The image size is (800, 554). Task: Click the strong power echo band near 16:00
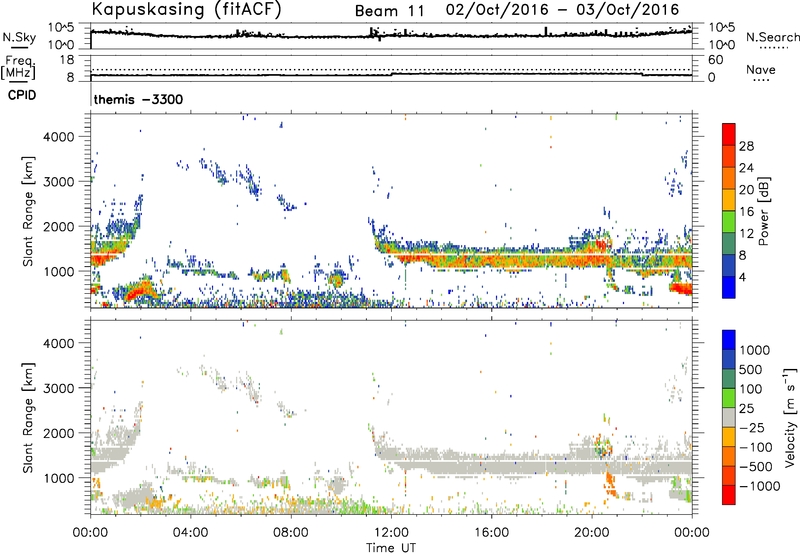[491, 260]
